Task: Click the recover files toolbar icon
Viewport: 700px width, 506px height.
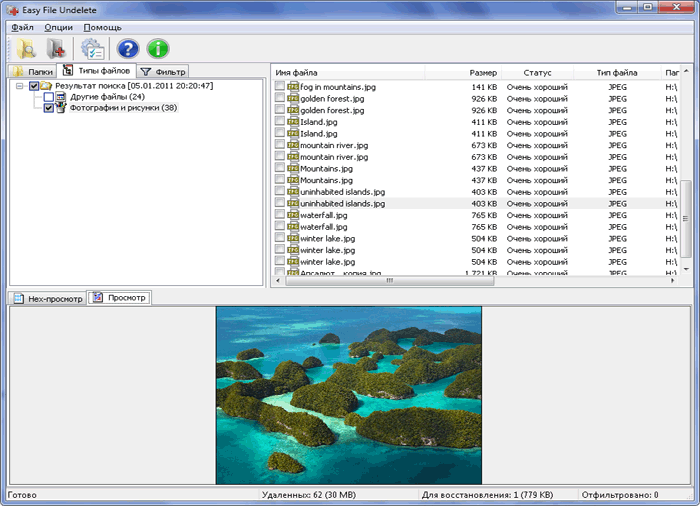Action: click(x=56, y=49)
